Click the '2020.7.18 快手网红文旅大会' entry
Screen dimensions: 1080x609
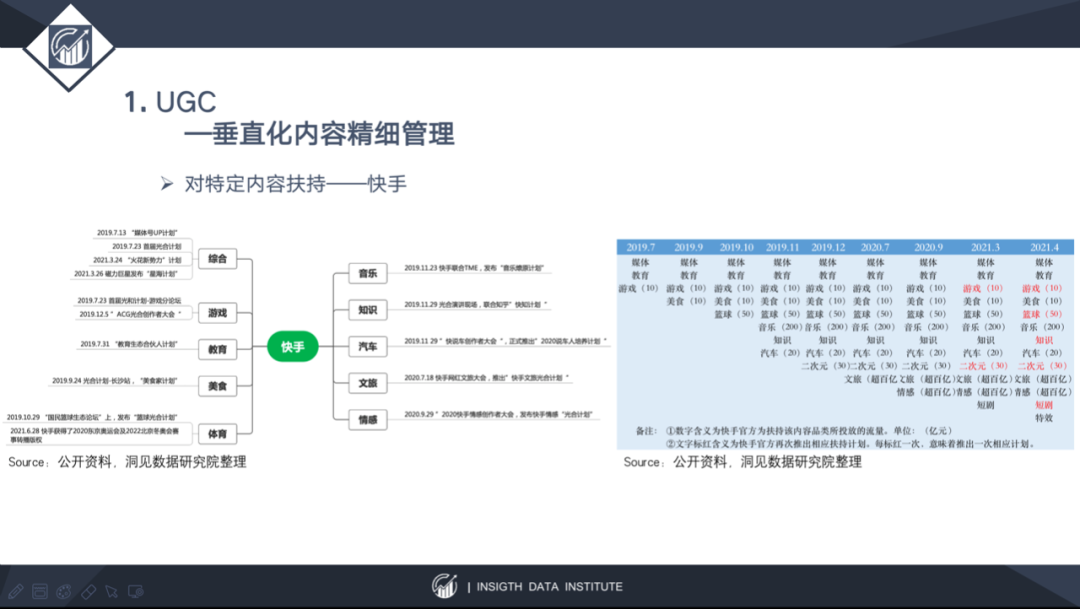[x=486, y=378]
